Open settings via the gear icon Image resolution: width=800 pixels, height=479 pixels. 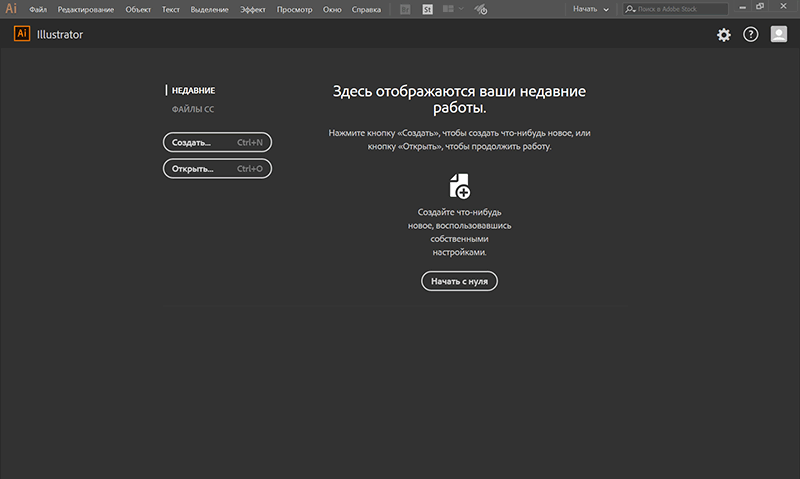click(x=723, y=35)
